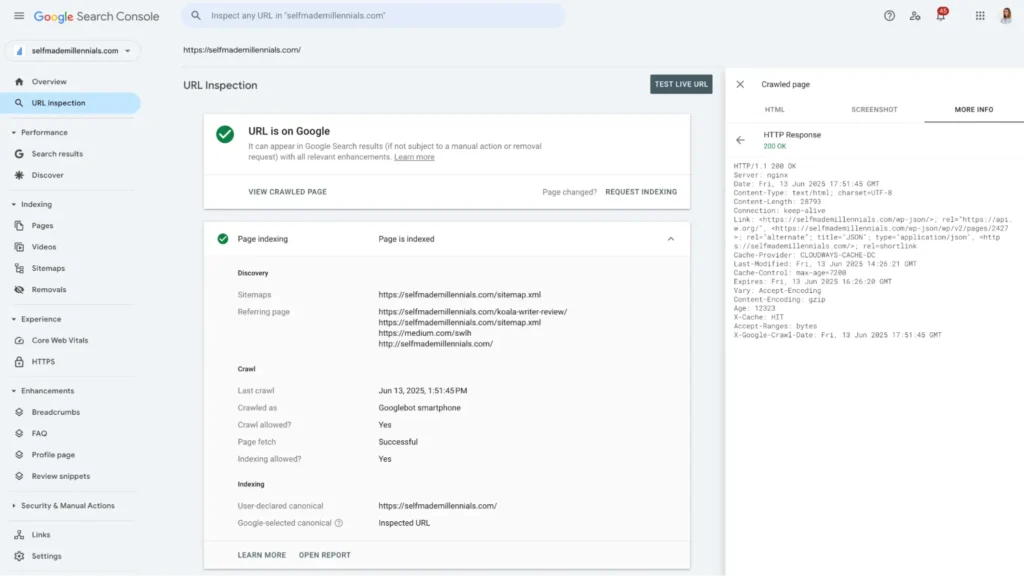Open the HTTPS experience report
This screenshot has height=576, width=1024.
coord(47,360)
